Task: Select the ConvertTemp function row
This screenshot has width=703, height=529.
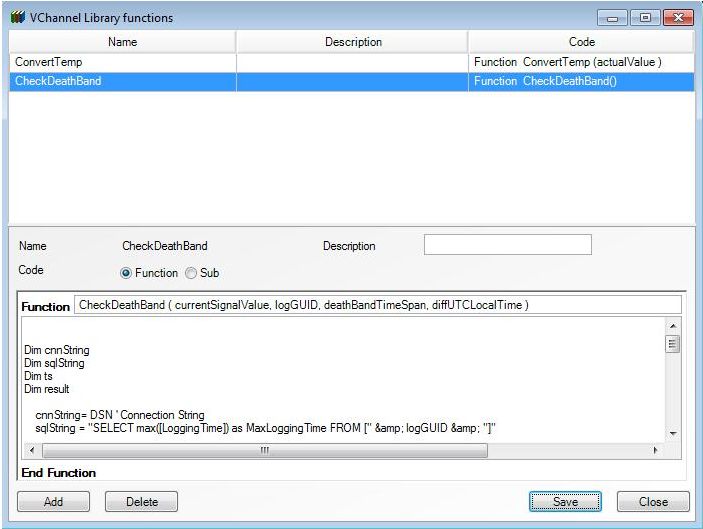Action: click(122, 62)
